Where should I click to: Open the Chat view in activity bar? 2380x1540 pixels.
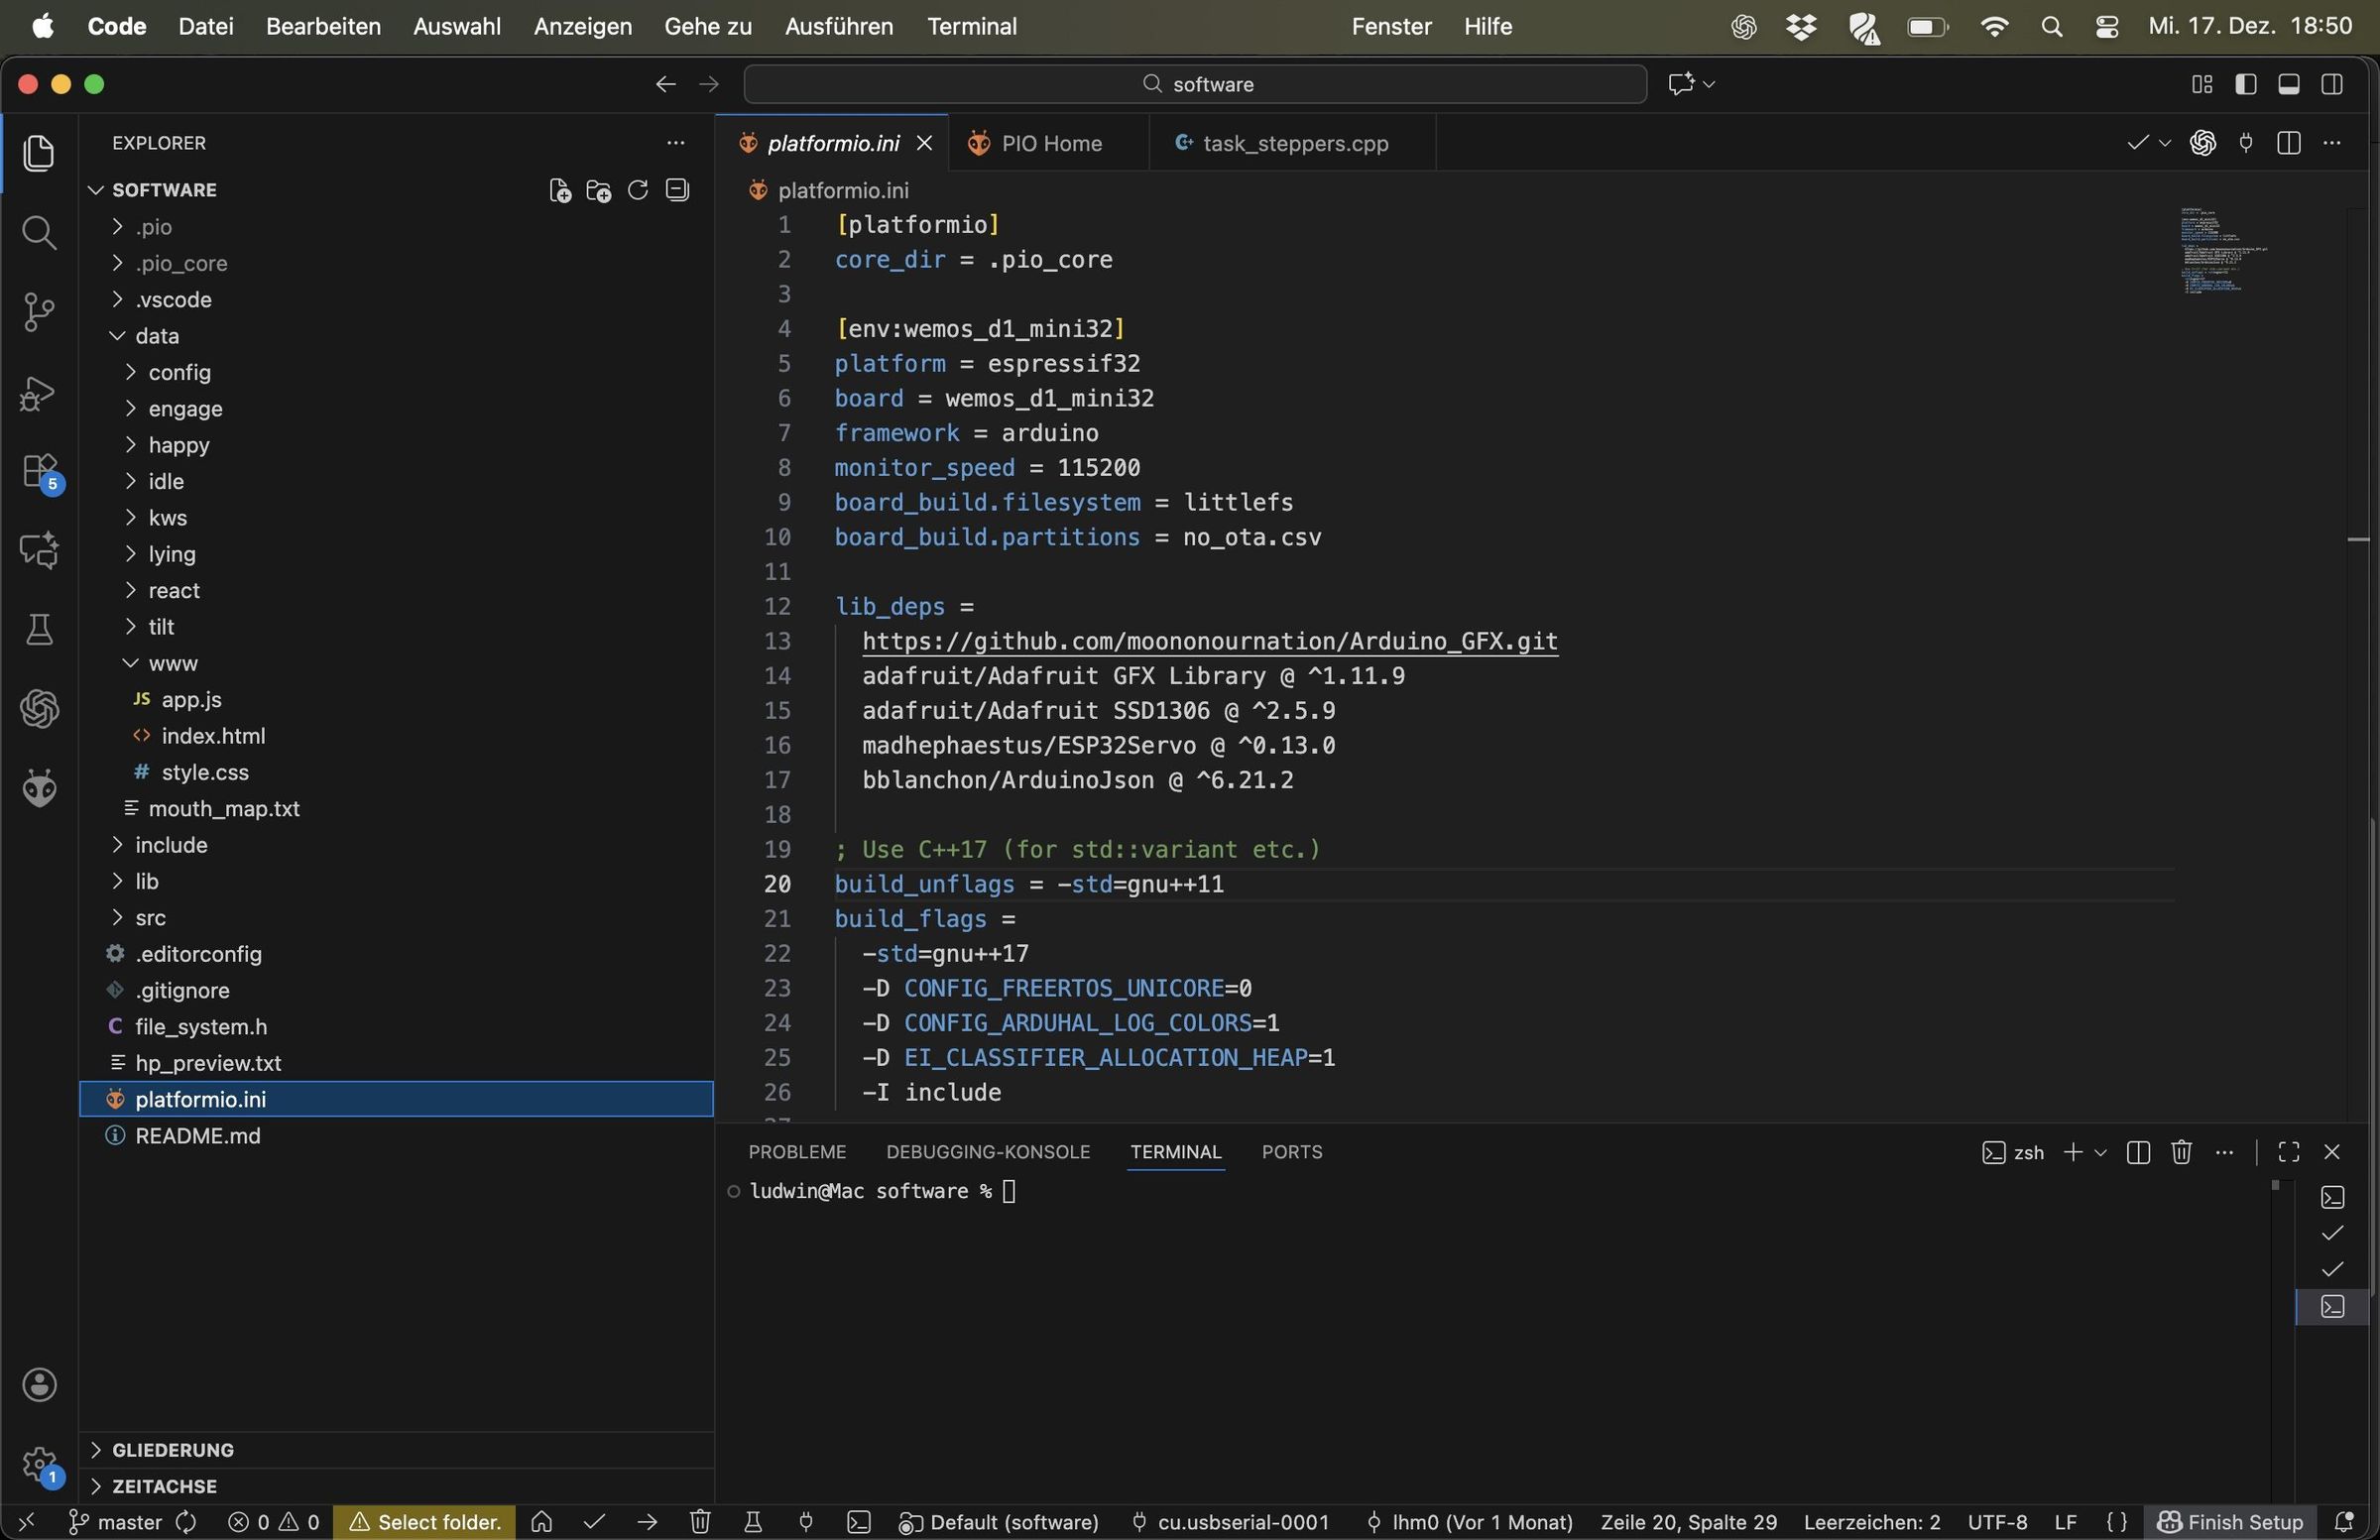39,550
